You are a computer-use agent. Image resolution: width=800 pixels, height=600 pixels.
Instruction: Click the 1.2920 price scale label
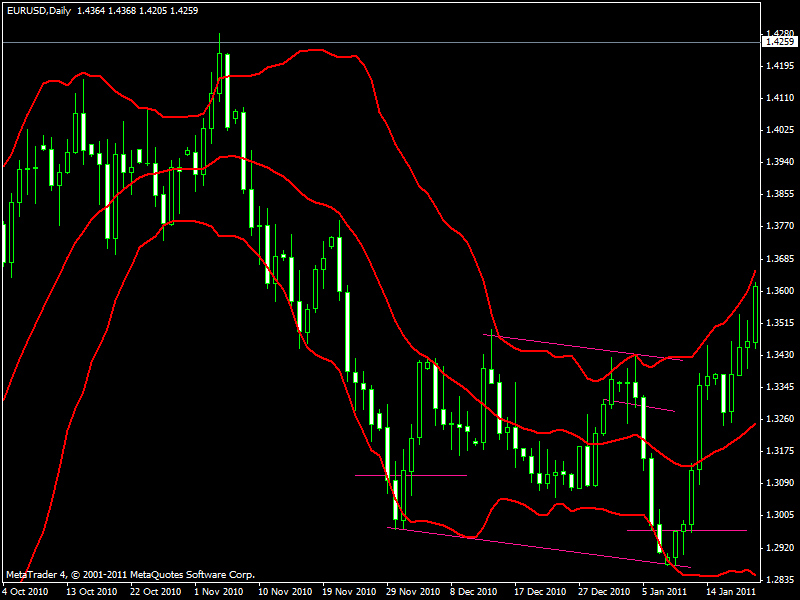point(780,547)
